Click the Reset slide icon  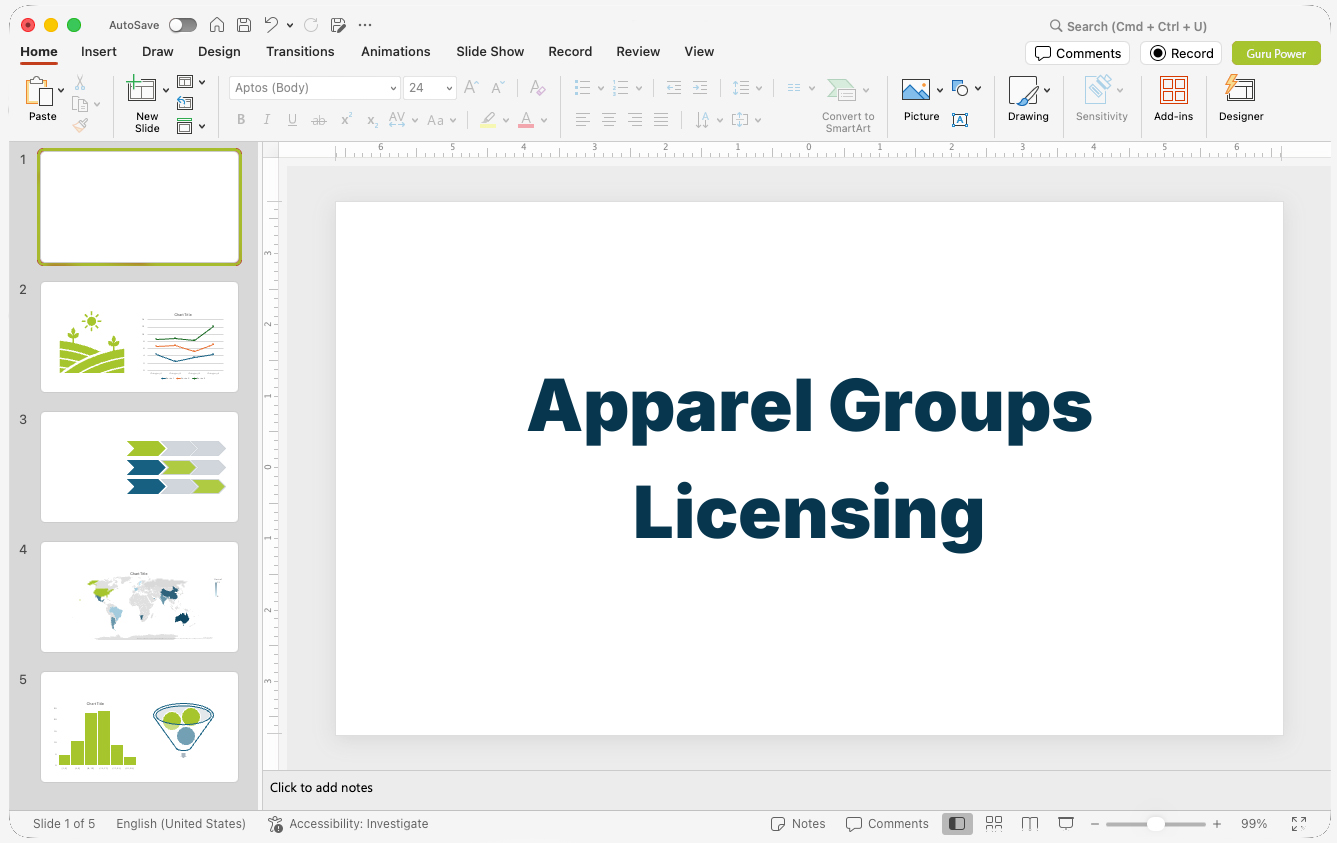click(x=185, y=103)
